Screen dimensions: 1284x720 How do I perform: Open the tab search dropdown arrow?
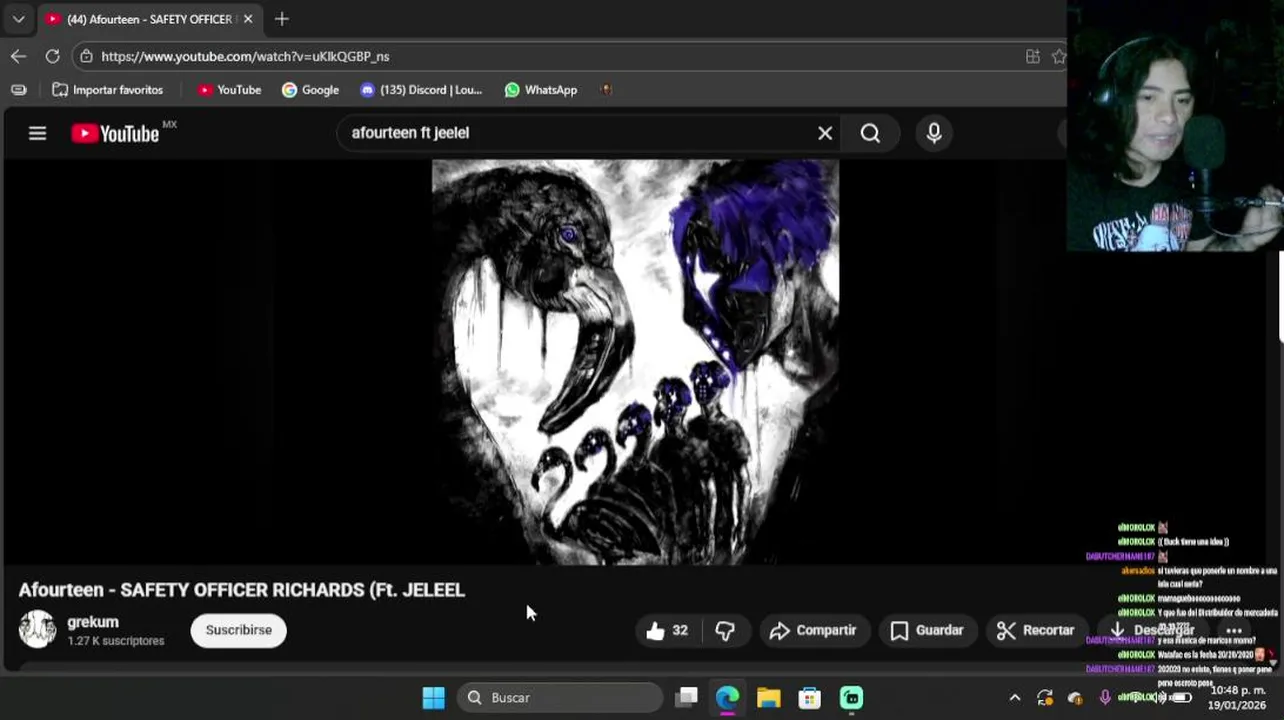18,18
